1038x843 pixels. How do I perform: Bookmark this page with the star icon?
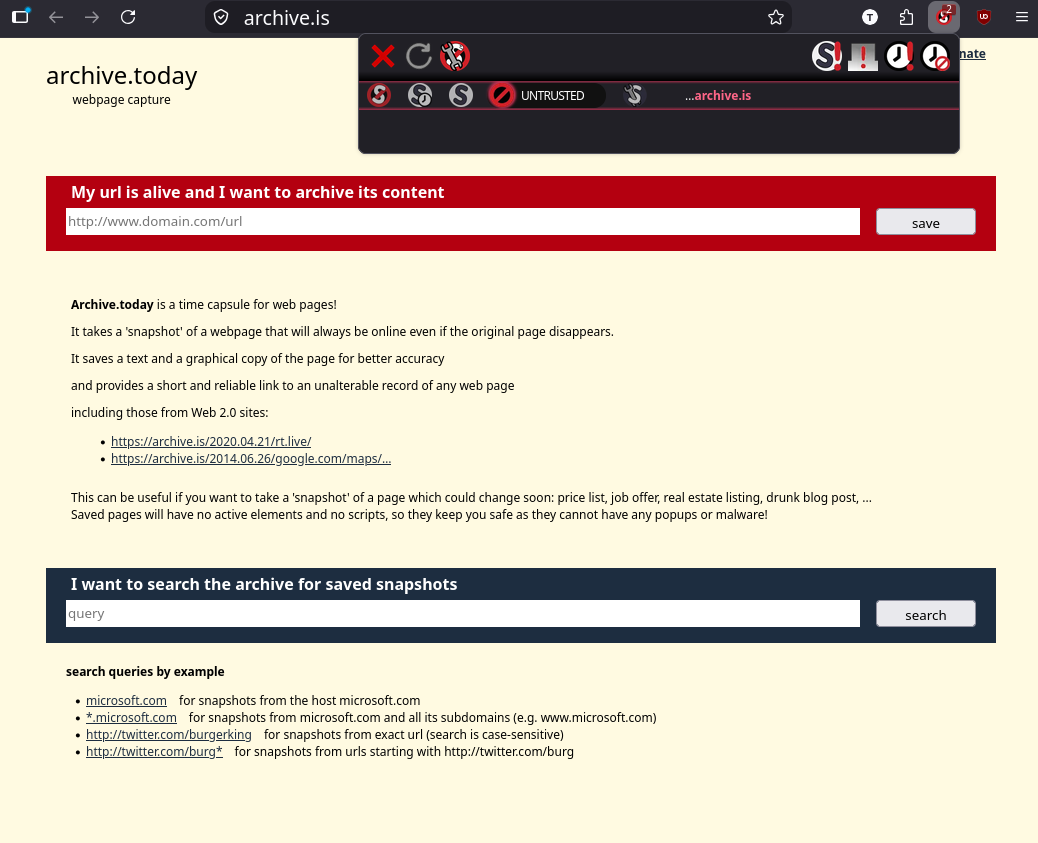[x=776, y=17]
